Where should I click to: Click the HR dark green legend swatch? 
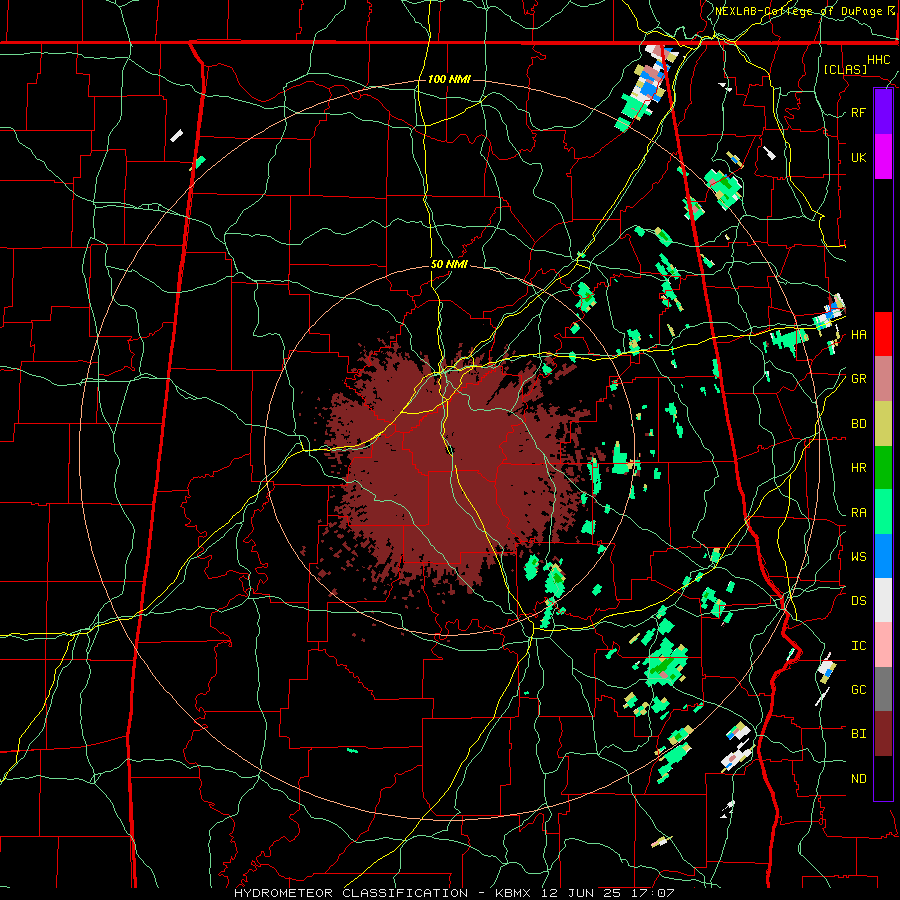point(883,468)
